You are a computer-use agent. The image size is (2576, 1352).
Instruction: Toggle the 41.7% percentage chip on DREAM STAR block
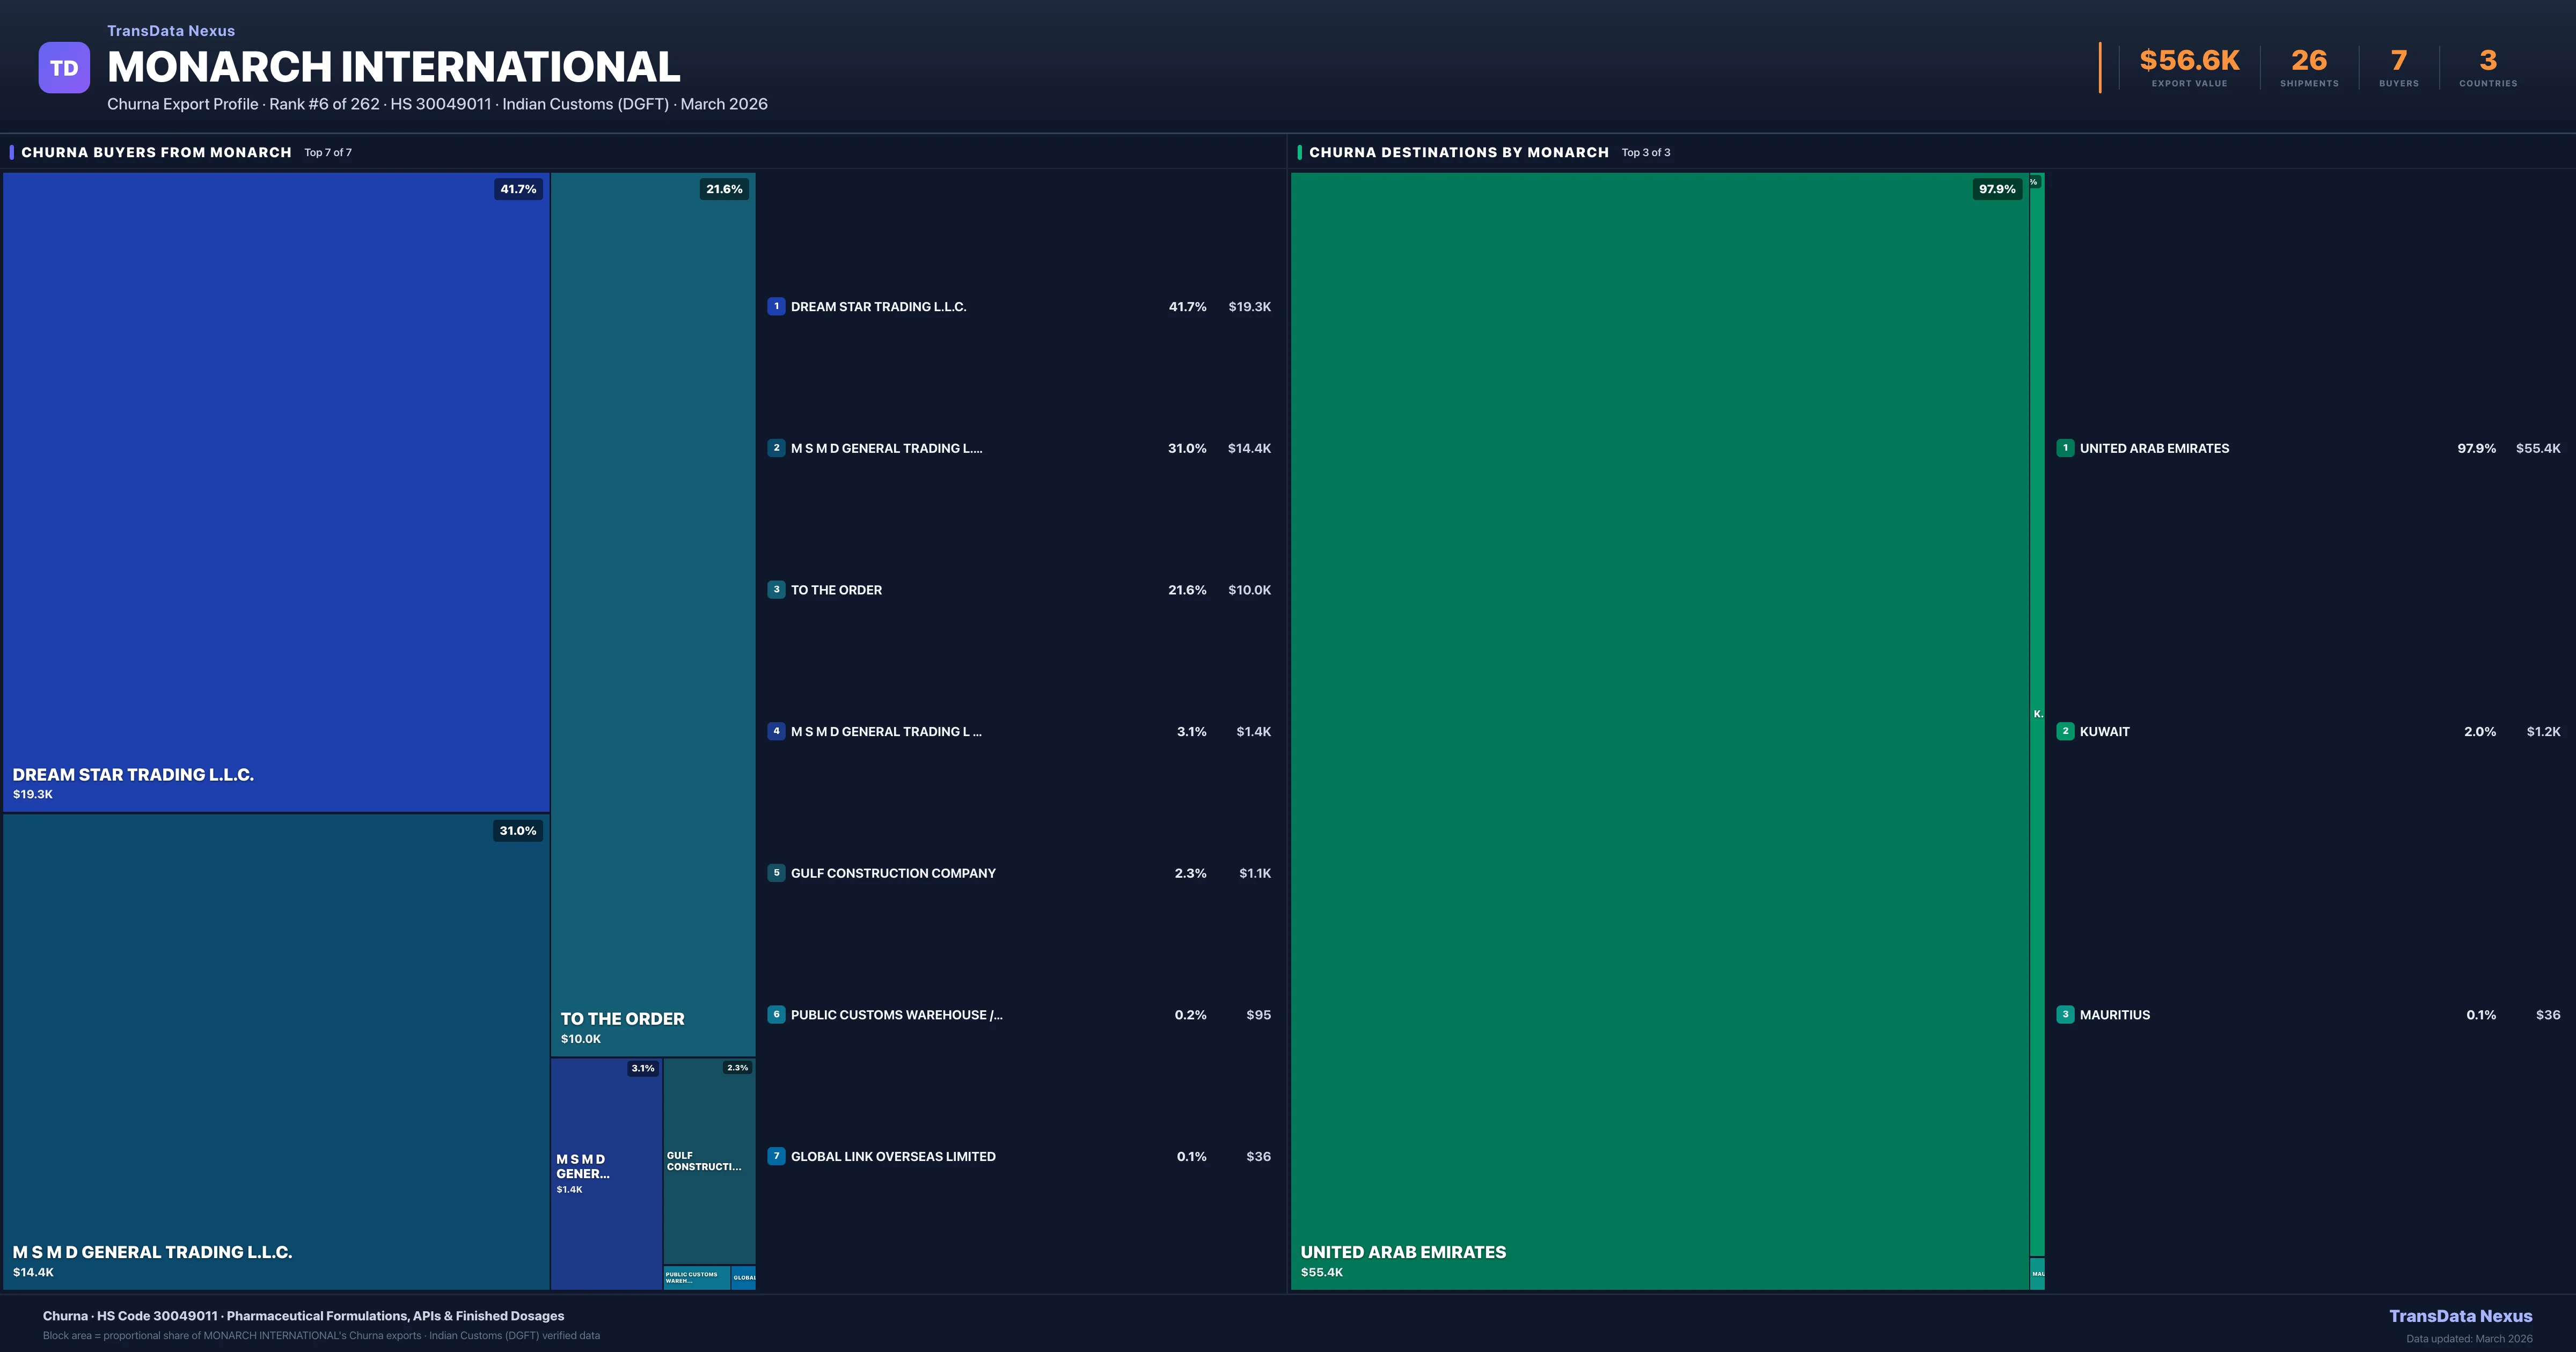point(518,188)
